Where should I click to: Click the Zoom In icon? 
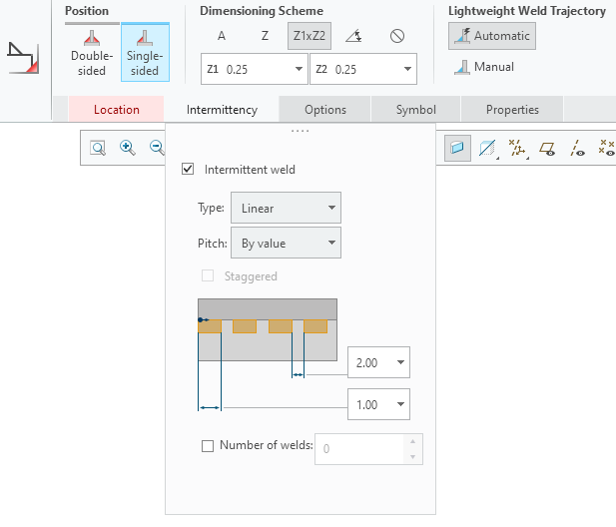(x=127, y=148)
